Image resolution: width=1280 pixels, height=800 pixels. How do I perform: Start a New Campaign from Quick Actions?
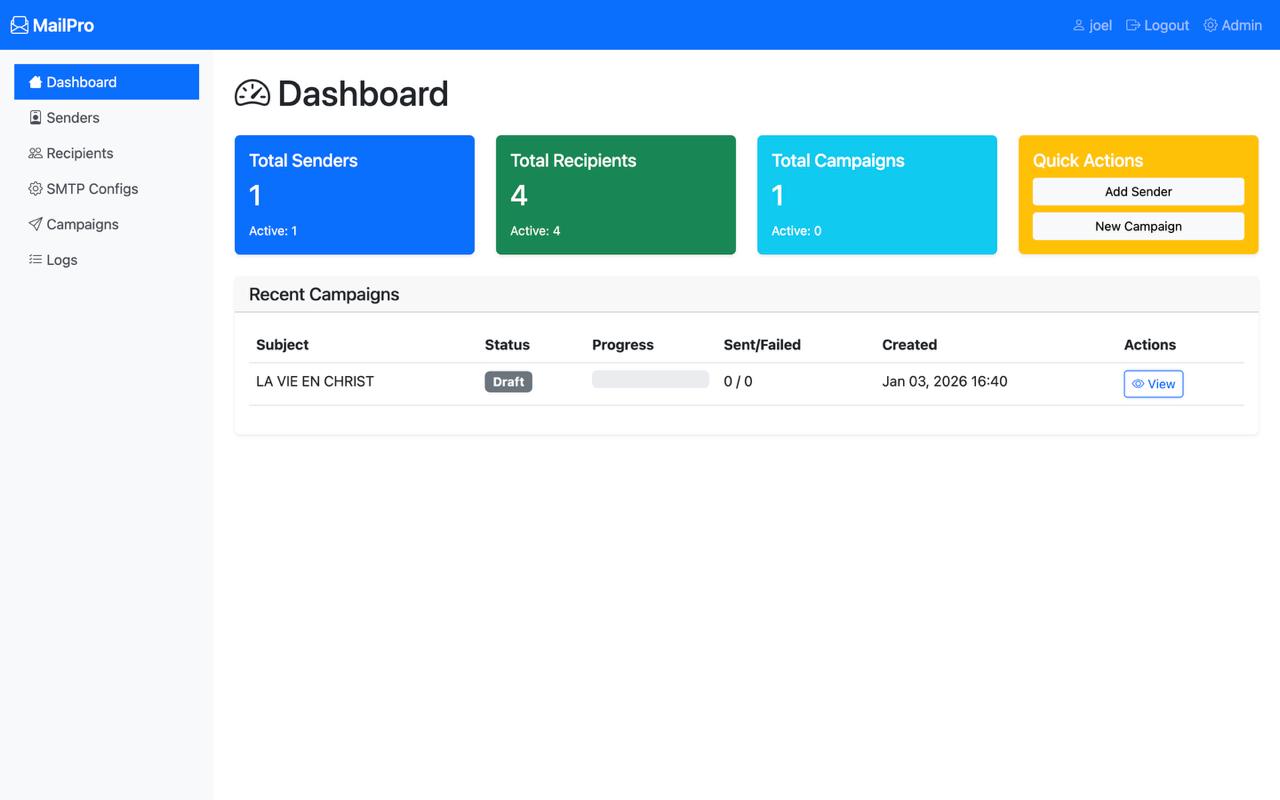tap(1138, 226)
